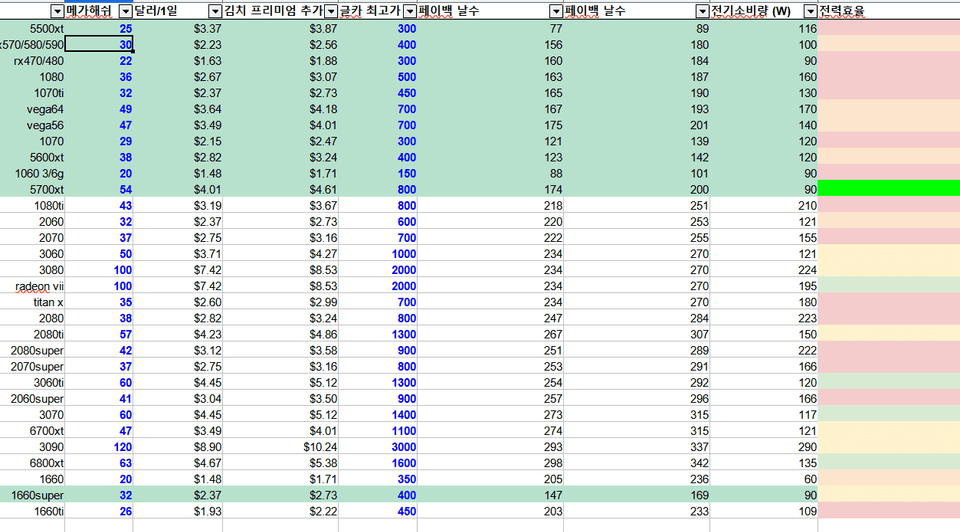The width and height of the screenshot is (960, 532).
Task: Select the 2070super name cell
Action: click(x=32, y=366)
